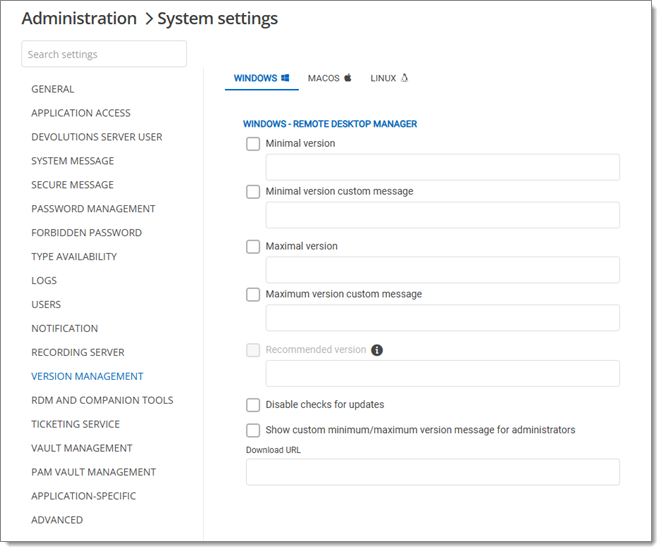
Task: Select PAM Vault Management in sidebar
Action: [93, 472]
